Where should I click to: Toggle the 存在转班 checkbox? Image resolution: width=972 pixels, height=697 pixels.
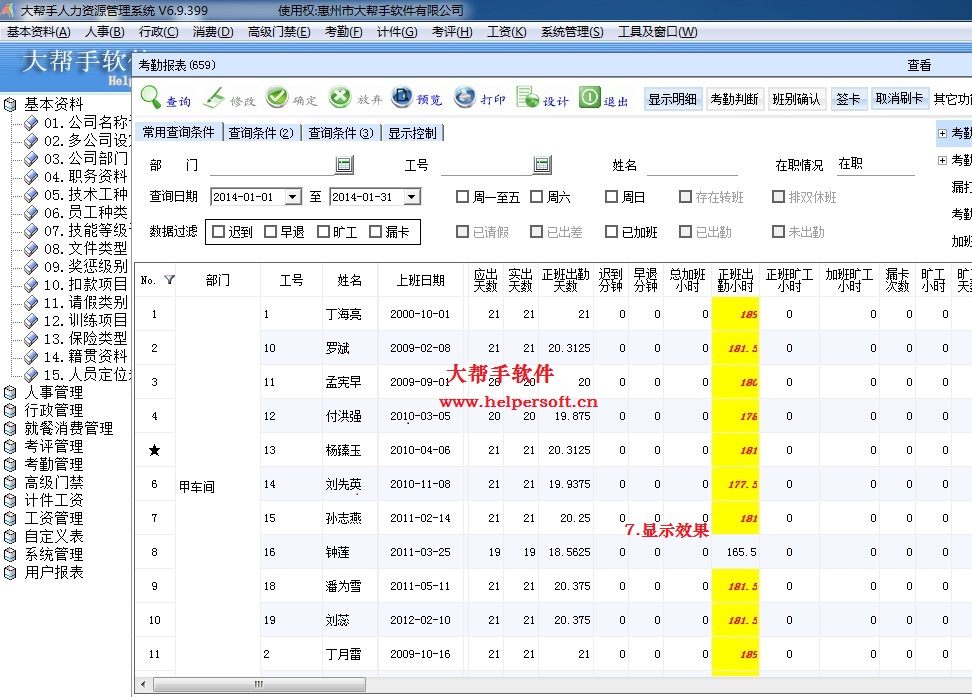point(685,197)
